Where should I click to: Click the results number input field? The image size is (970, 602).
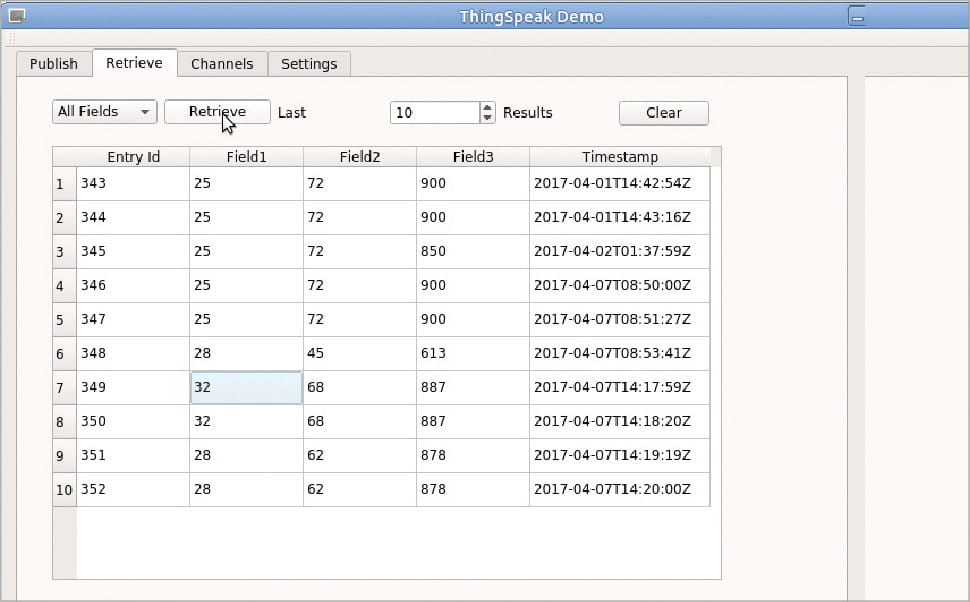coord(435,113)
